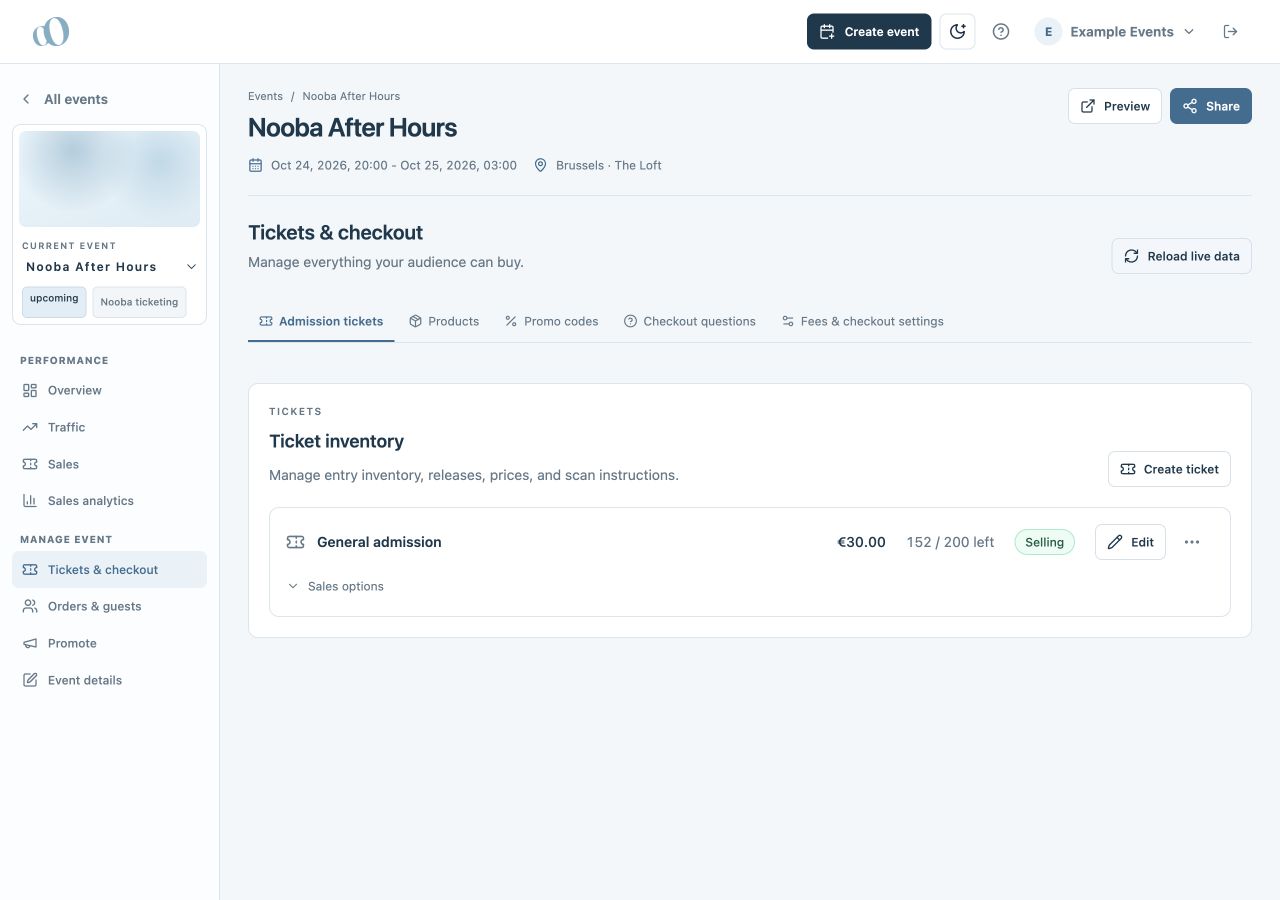Switch to the Checkout questions tab
The image size is (1280, 900).
click(x=690, y=321)
